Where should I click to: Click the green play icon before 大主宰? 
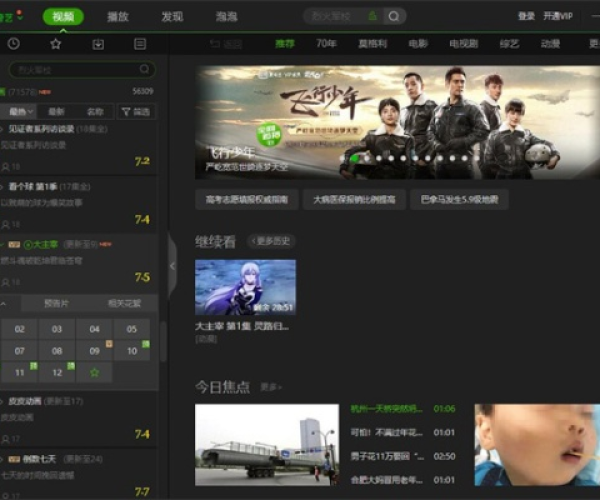[x=28, y=245]
